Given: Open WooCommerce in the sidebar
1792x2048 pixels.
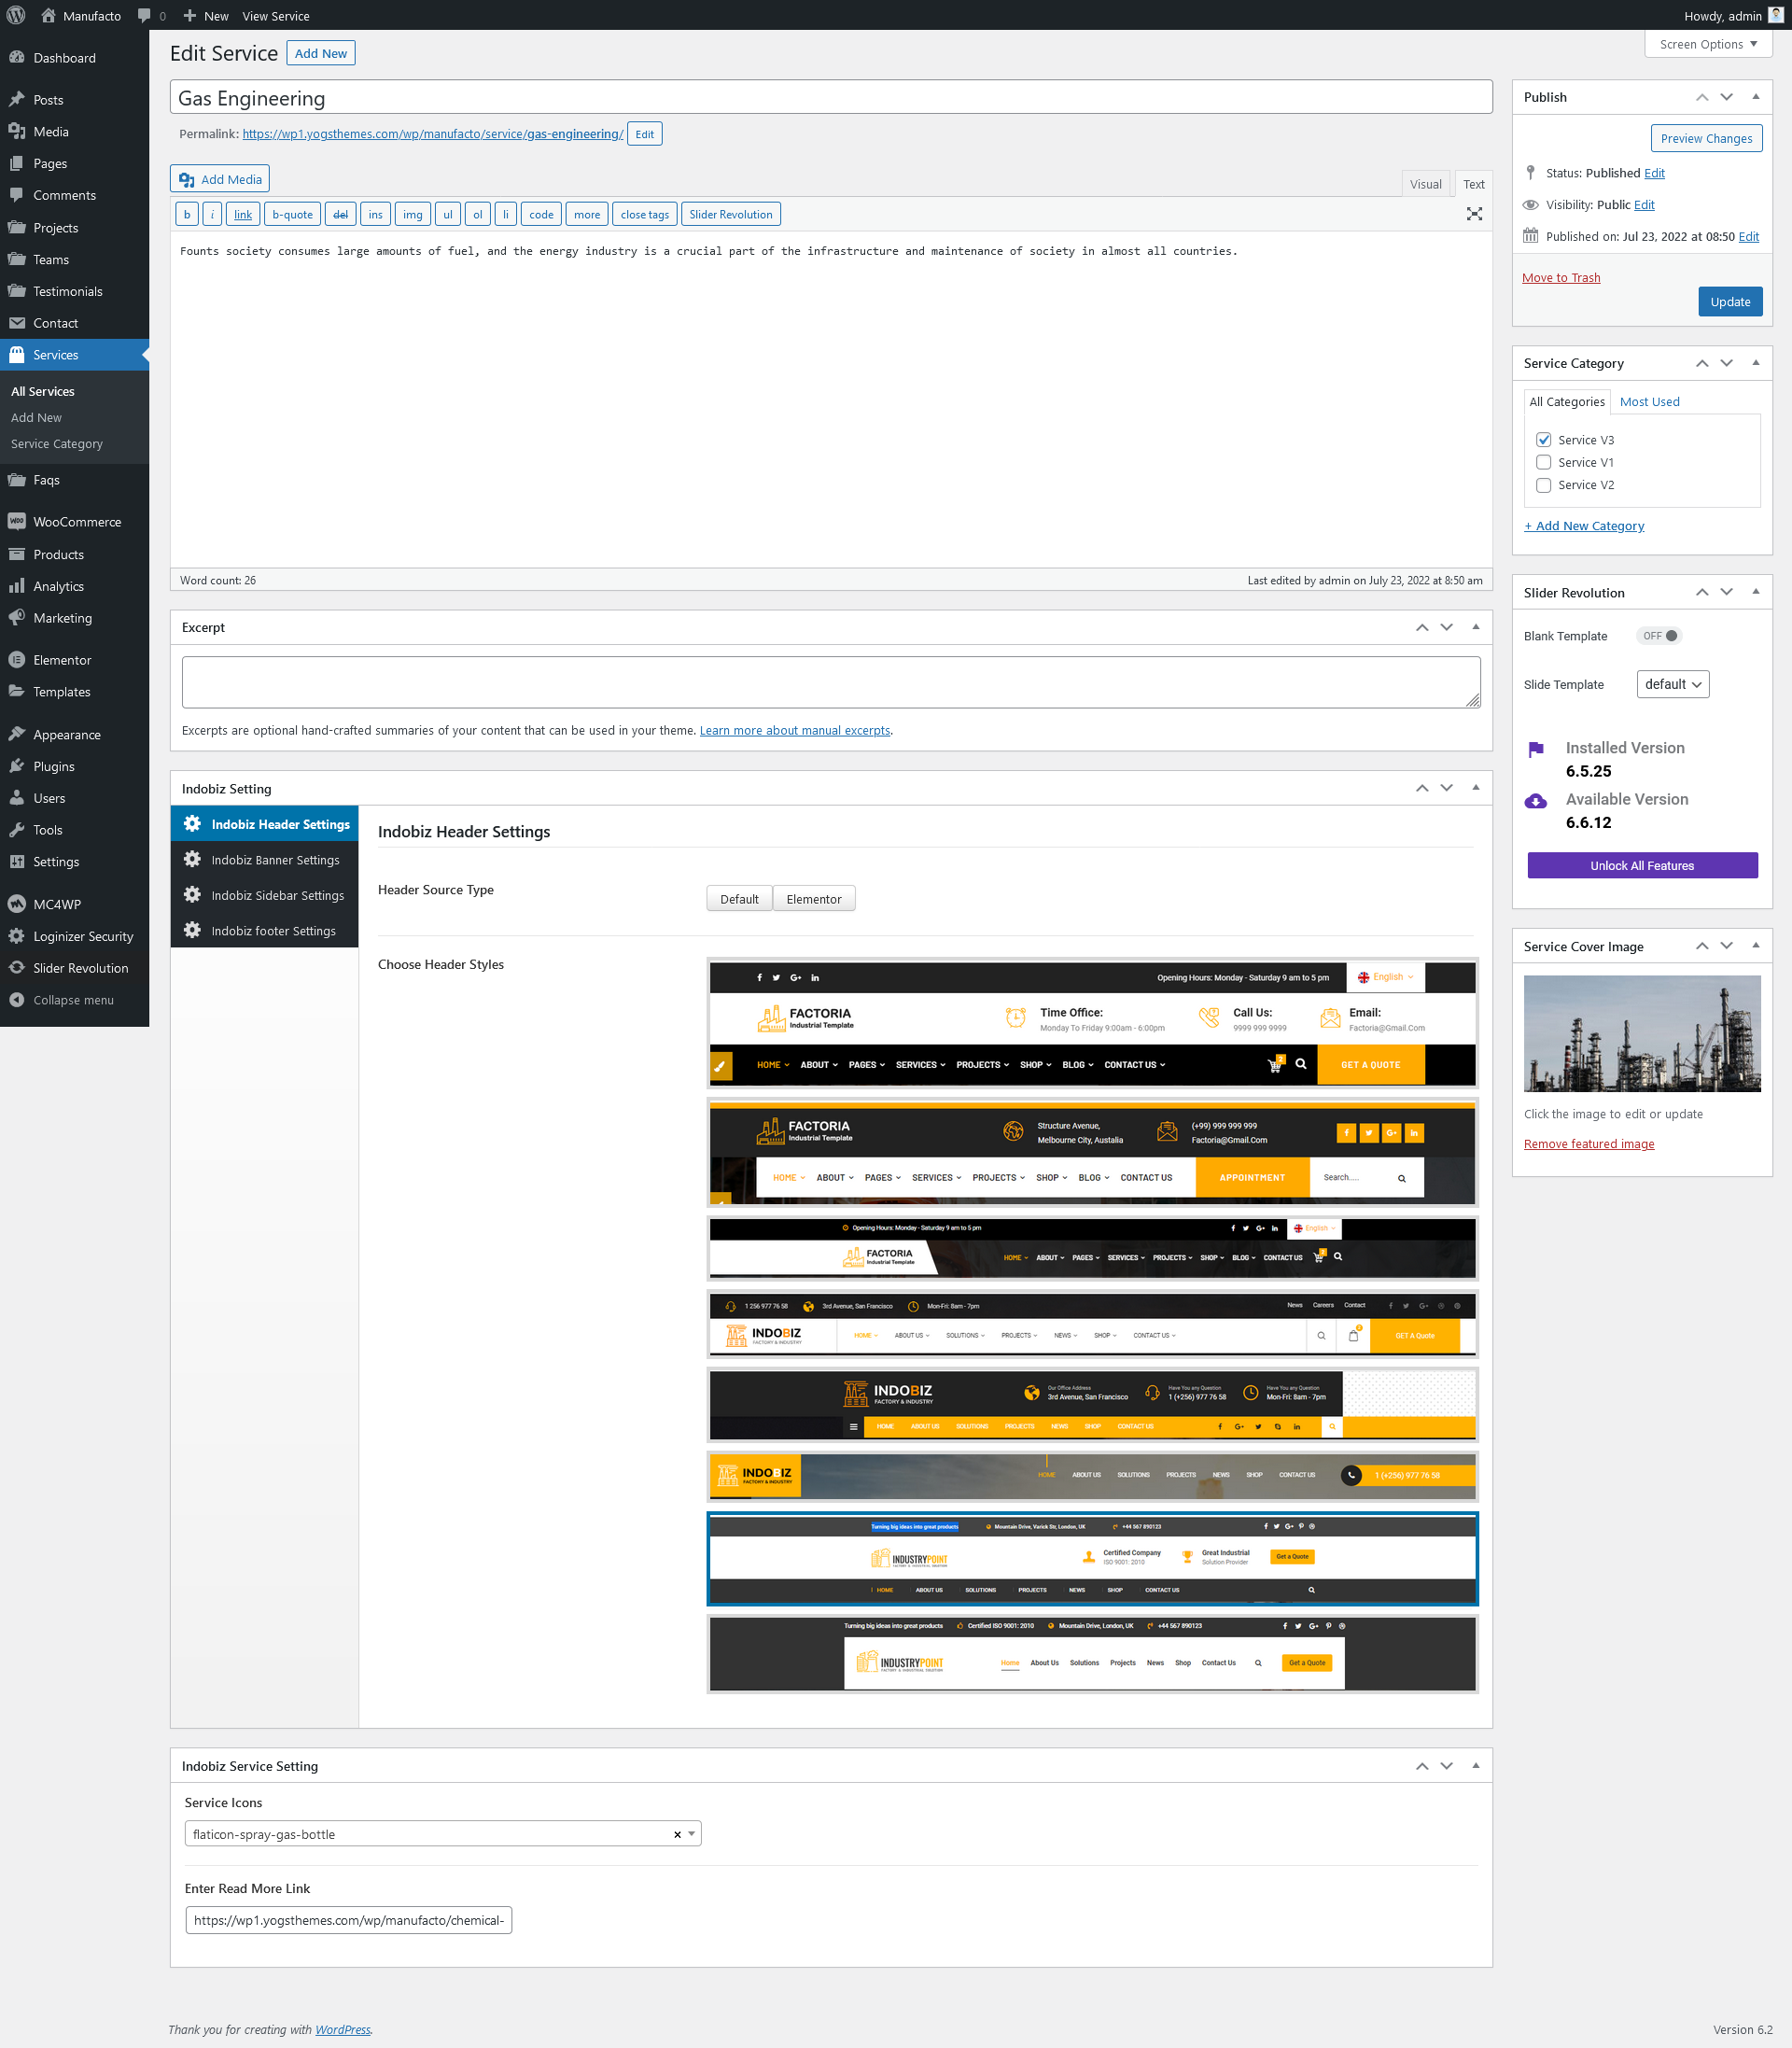Looking at the screenshot, I should click(76, 522).
